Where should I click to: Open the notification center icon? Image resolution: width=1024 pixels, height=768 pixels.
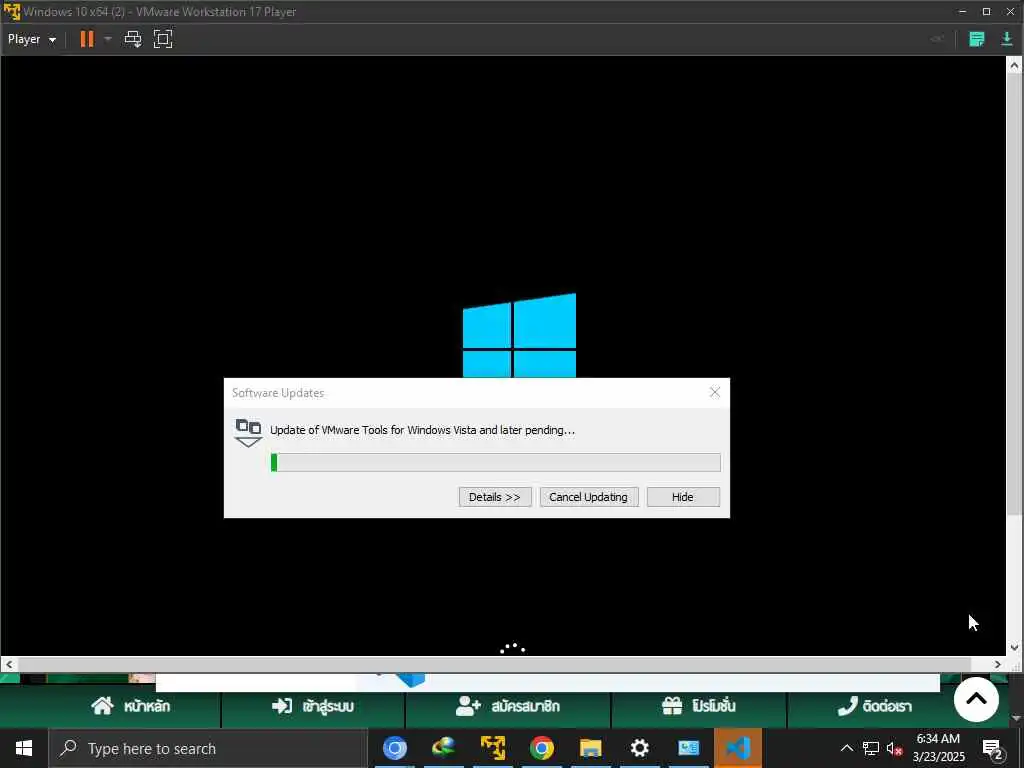coord(993,748)
